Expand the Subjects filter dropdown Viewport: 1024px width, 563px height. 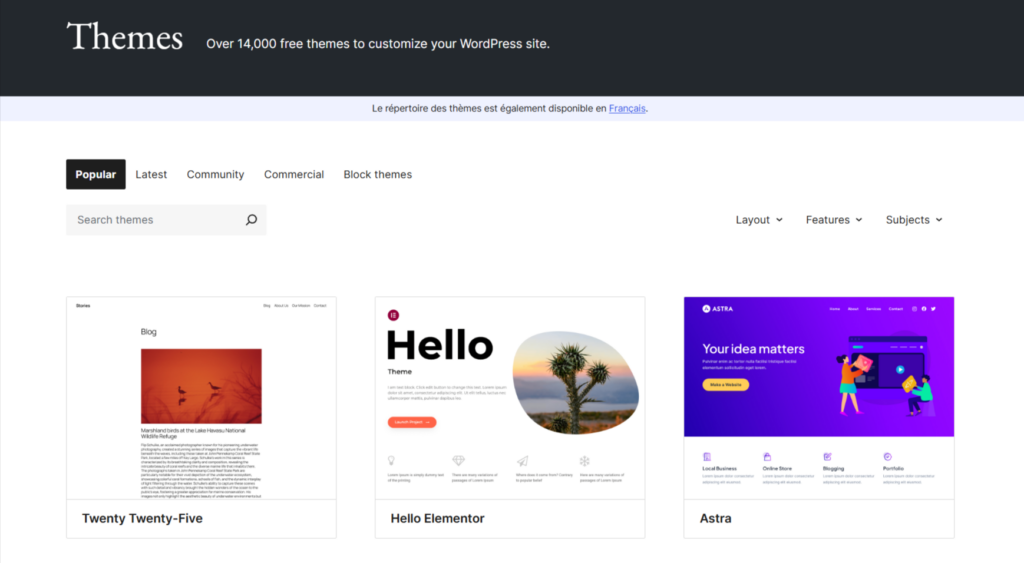(x=914, y=220)
